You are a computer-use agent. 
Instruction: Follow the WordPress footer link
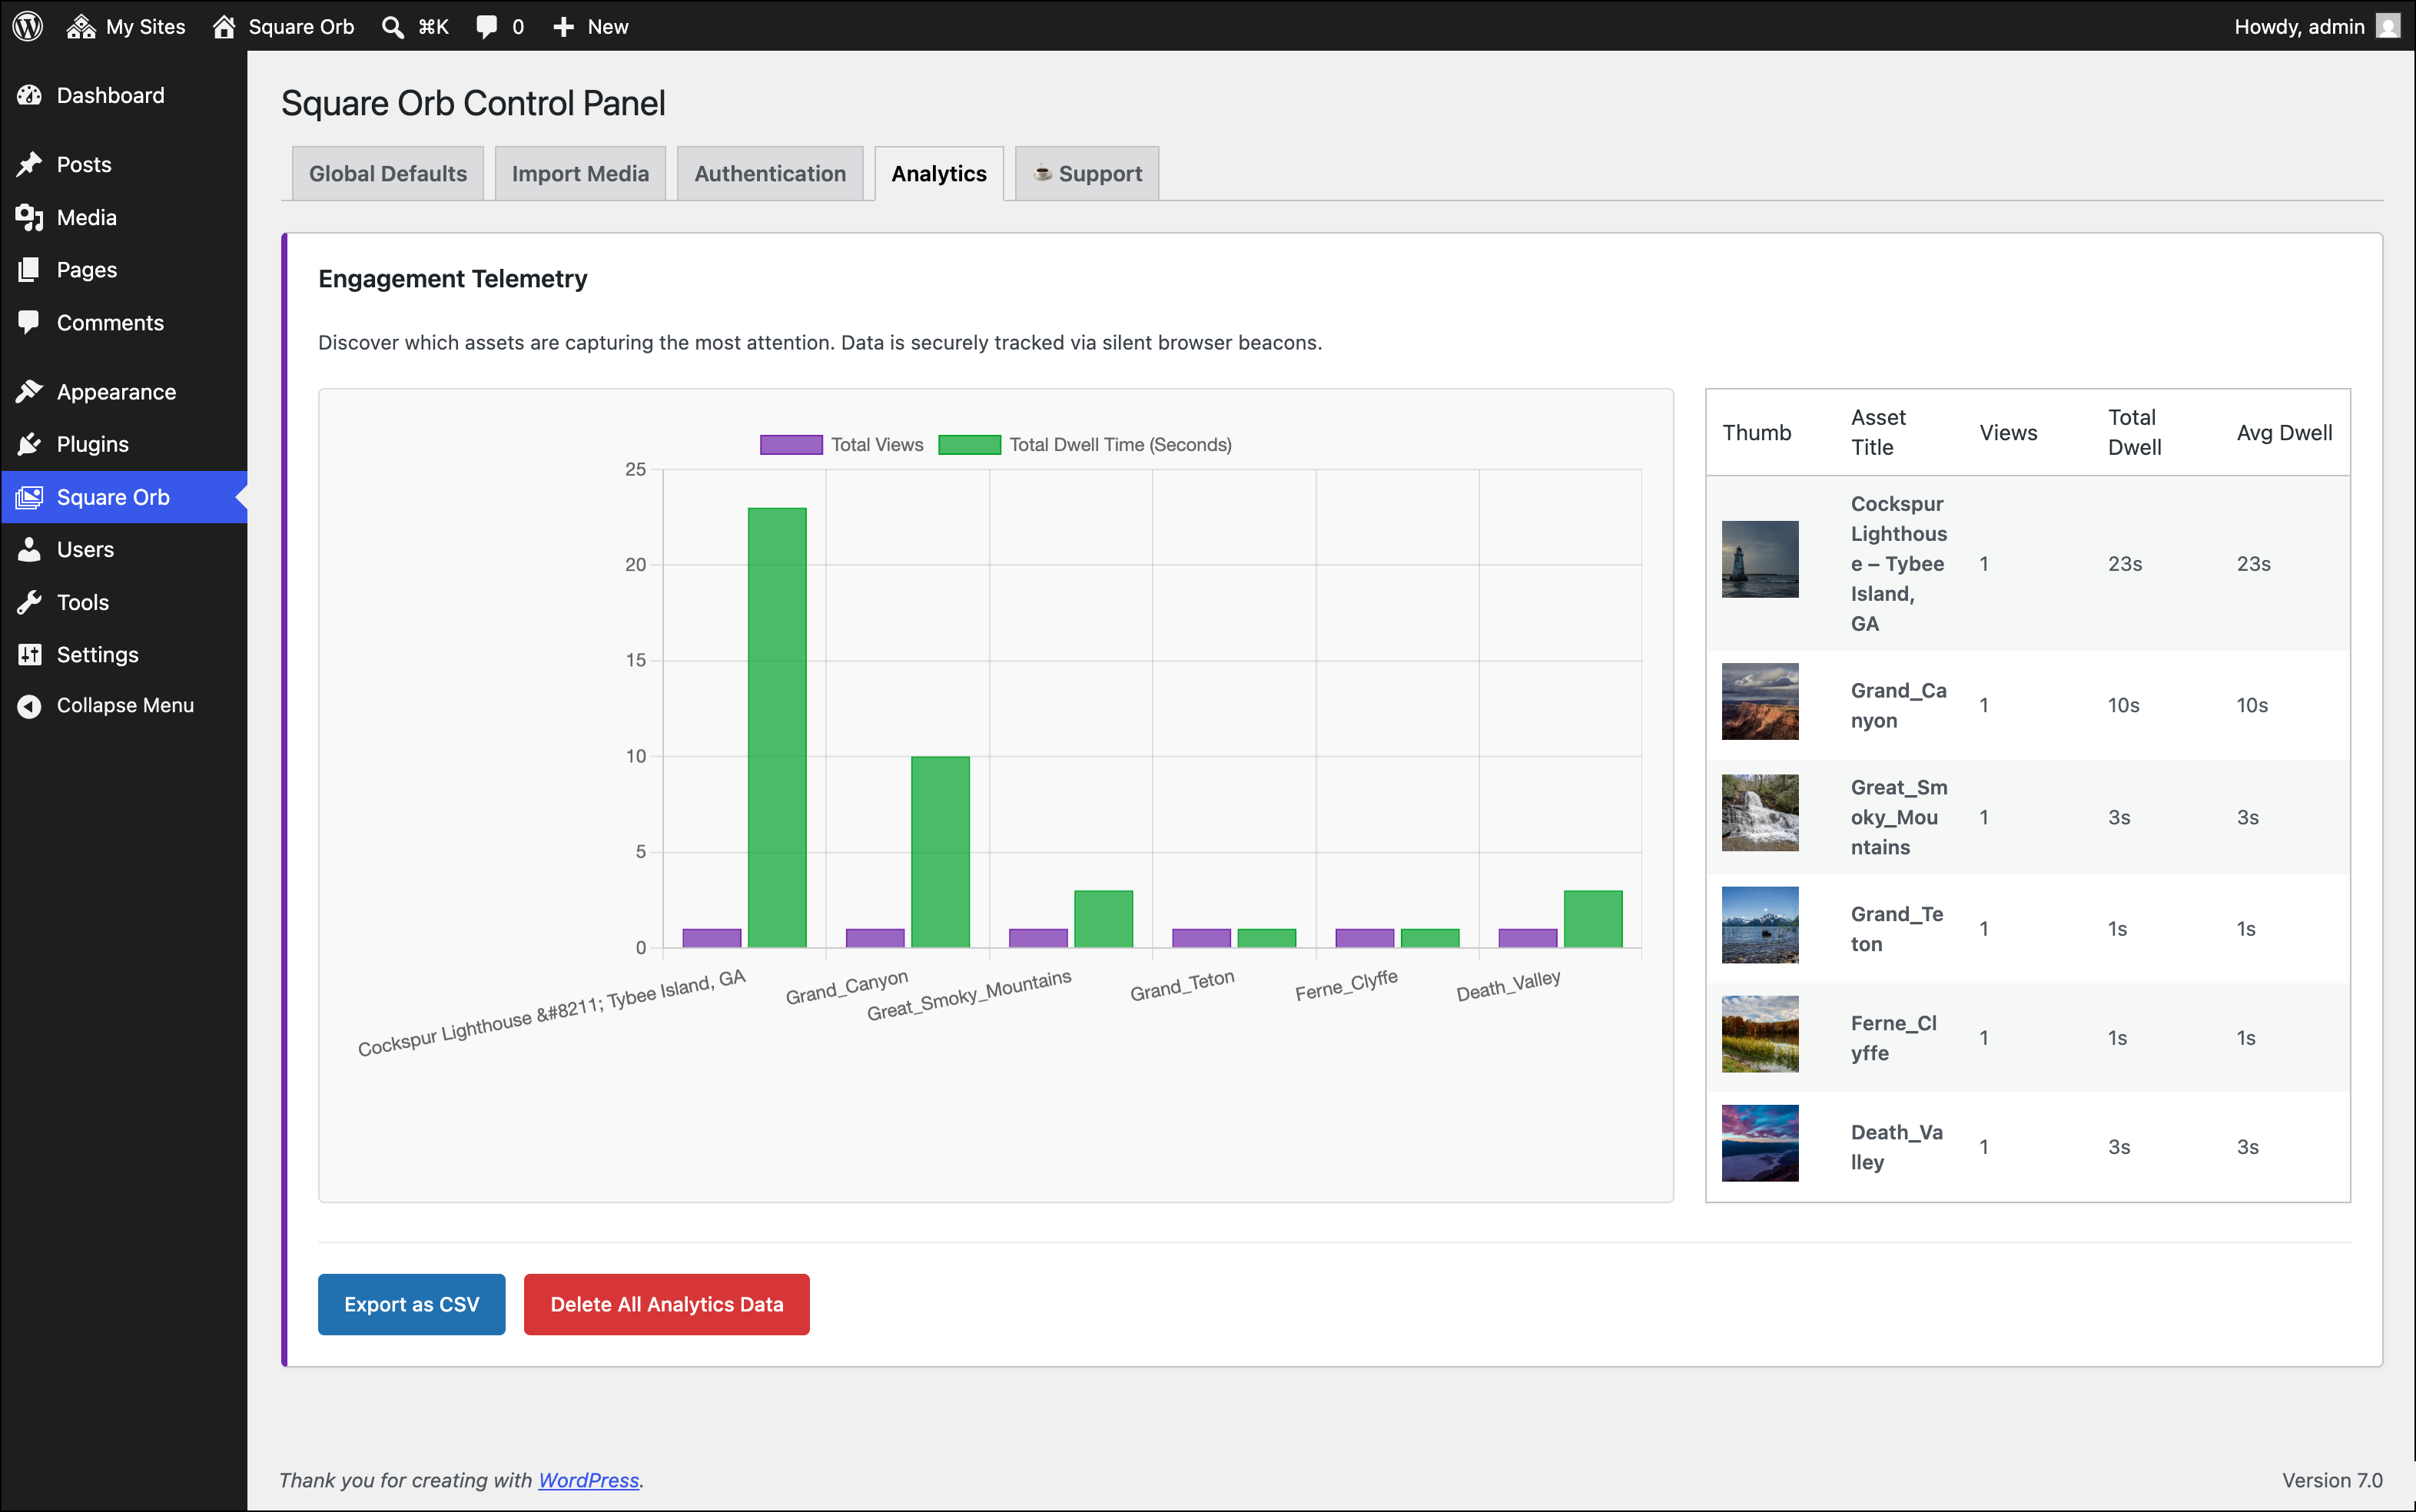coord(588,1480)
